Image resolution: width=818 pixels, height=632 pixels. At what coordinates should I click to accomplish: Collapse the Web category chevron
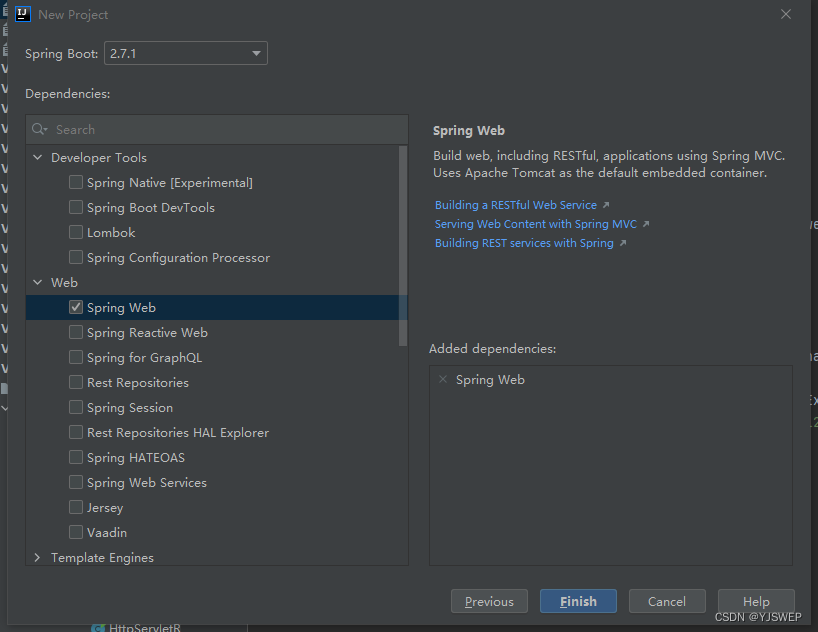click(38, 282)
